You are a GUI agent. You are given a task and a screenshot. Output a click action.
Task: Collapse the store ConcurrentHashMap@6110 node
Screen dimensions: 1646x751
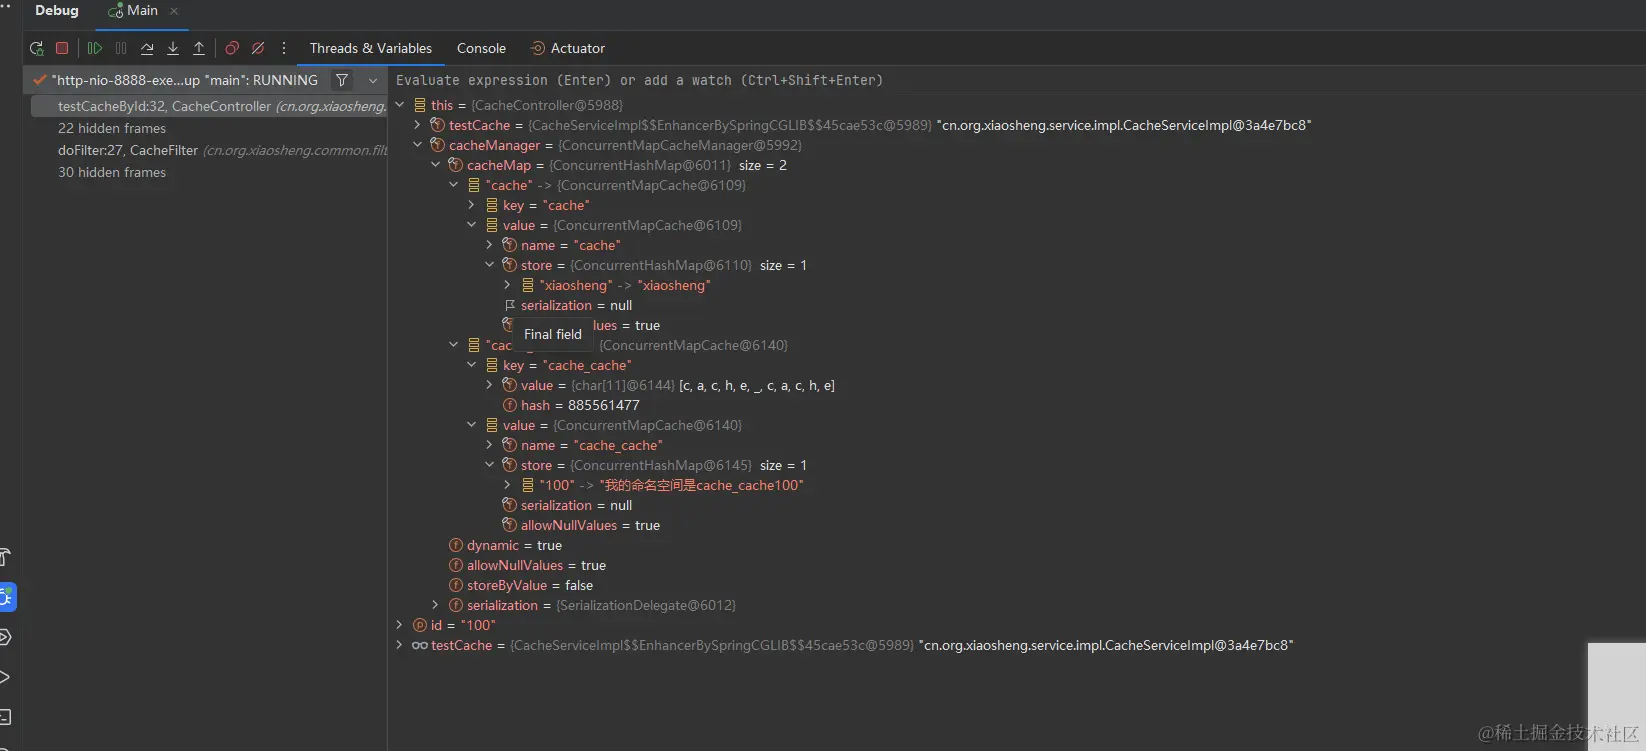click(490, 265)
